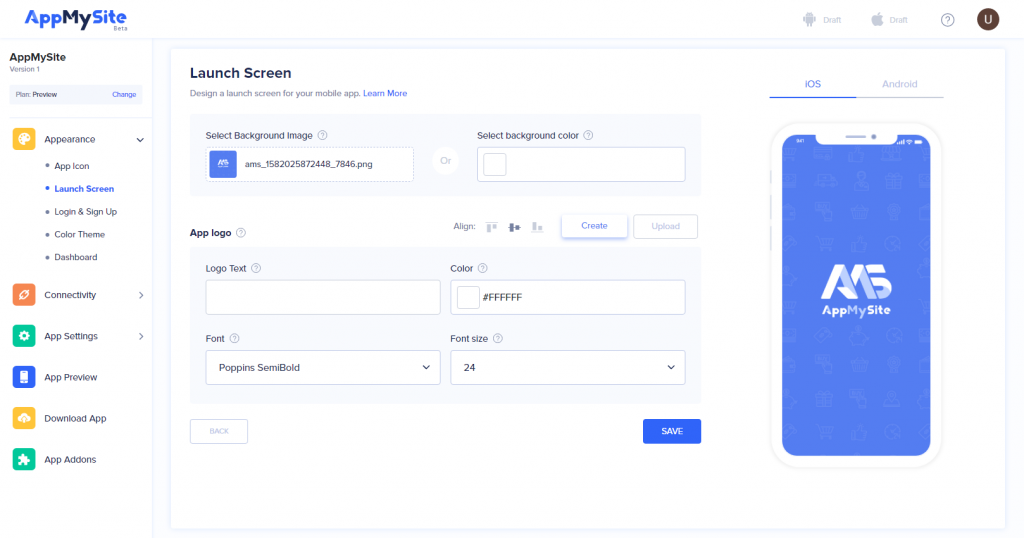Click the App Addons puzzle icon
Viewport: 1024px width, 538px height.
click(24, 459)
